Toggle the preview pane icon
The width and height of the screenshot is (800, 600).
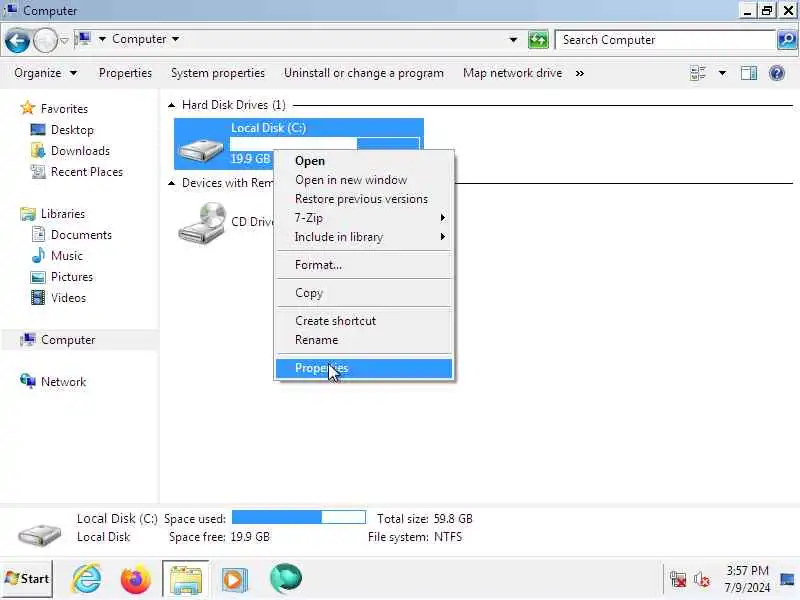click(x=748, y=73)
